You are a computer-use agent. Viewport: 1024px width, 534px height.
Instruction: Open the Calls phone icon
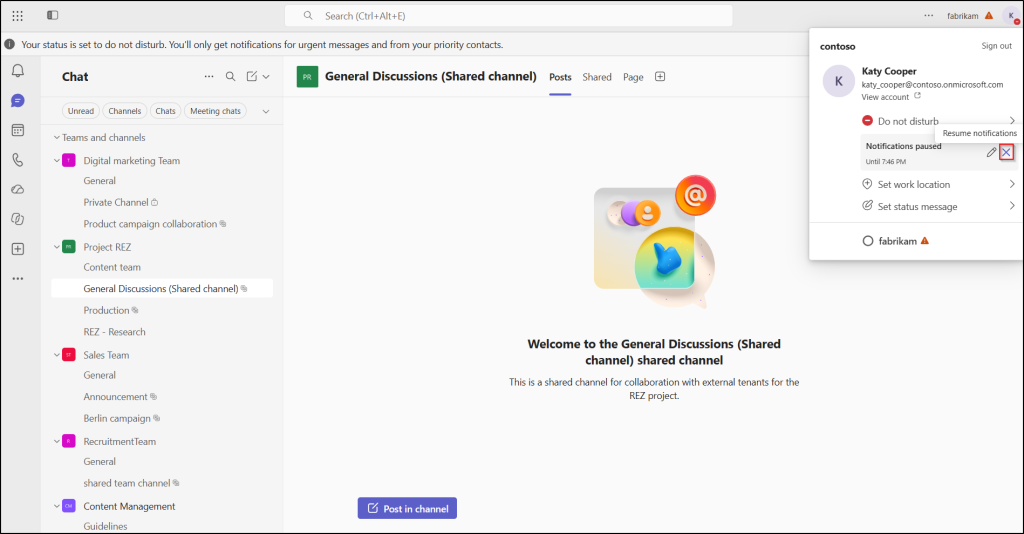tap(18, 160)
